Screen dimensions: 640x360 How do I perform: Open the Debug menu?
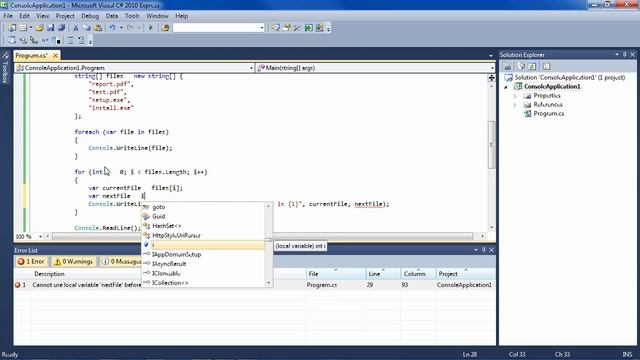90,16
